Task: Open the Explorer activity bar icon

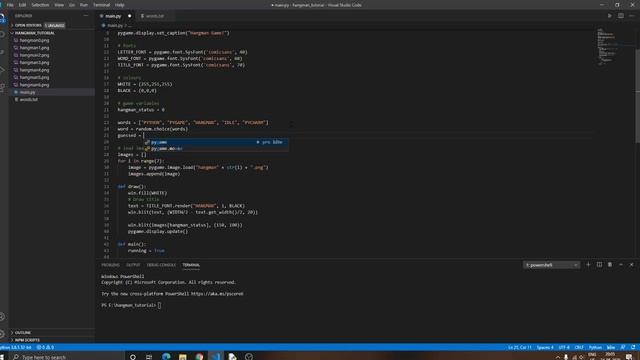Action: [2, 18]
